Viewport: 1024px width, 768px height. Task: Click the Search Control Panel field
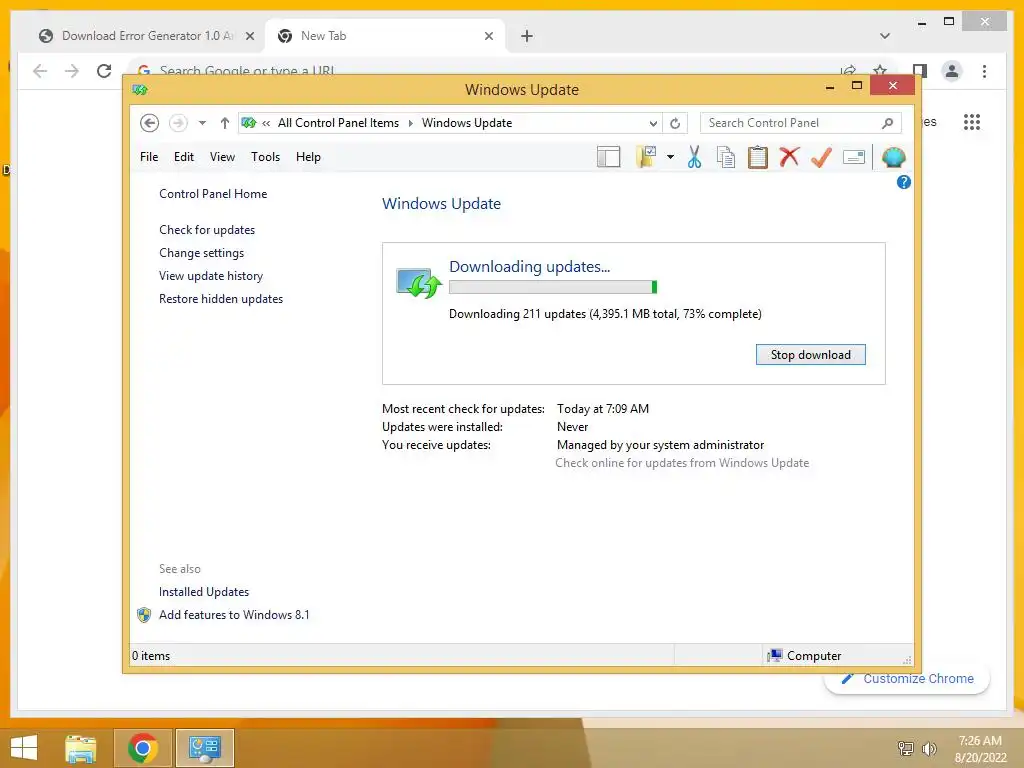click(x=801, y=123)
